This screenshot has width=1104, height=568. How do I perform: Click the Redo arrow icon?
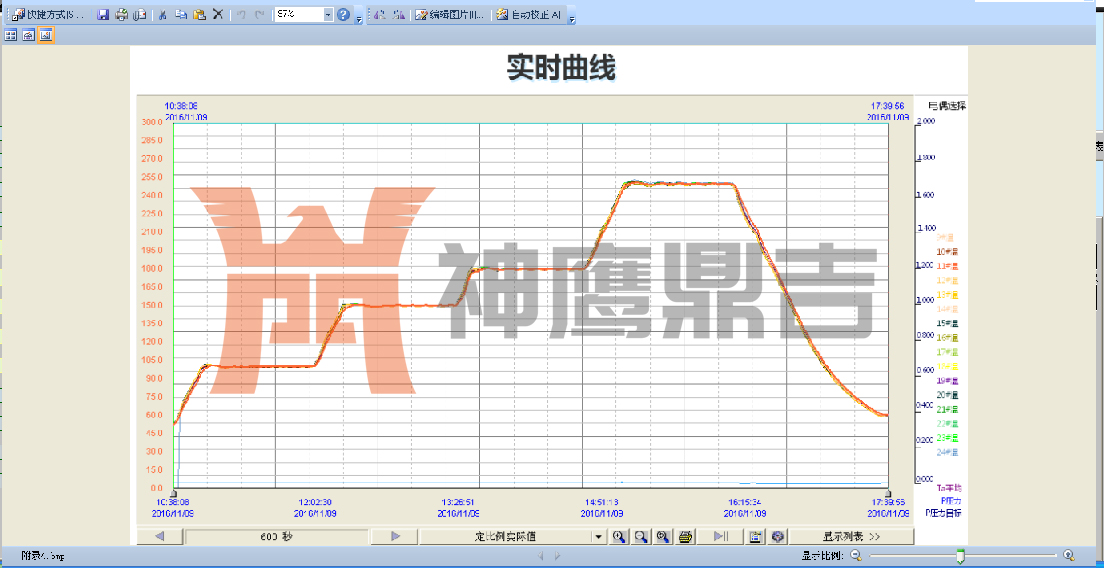click(259, 14)
